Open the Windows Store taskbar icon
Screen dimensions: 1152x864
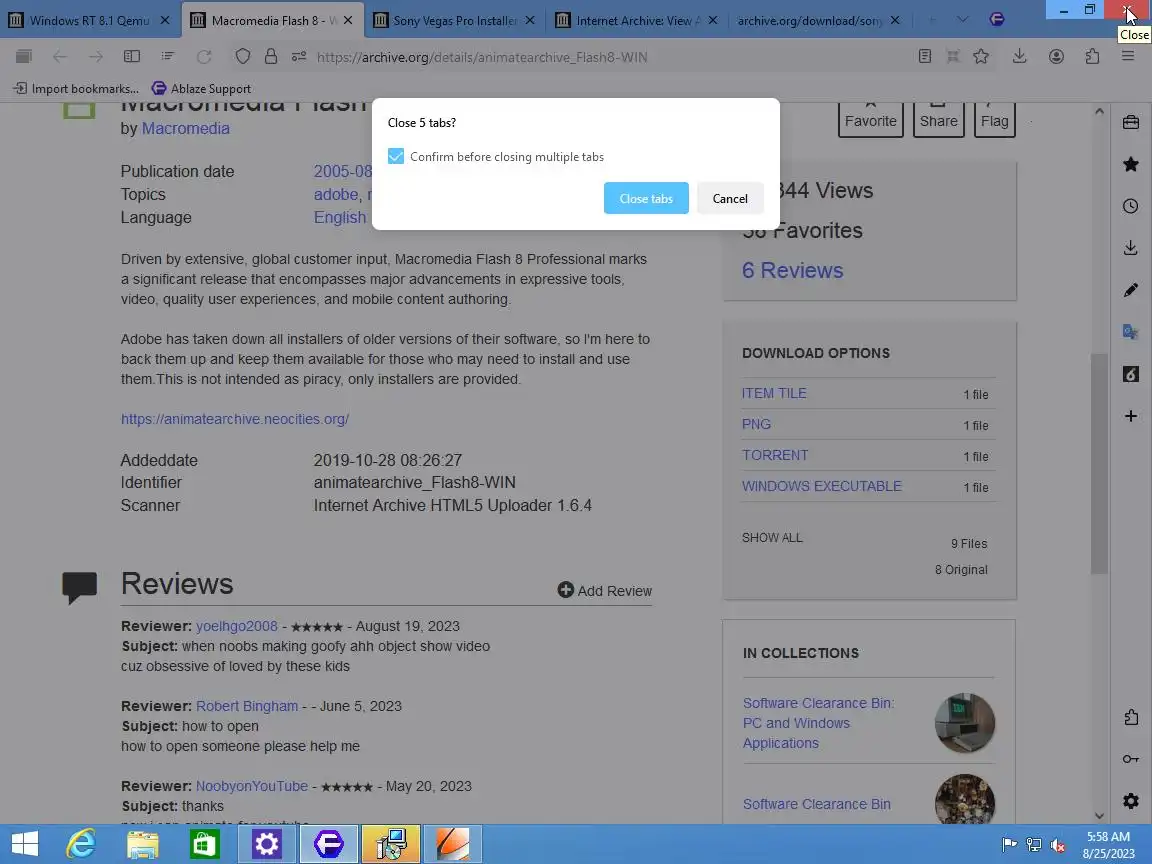[204, 843]
